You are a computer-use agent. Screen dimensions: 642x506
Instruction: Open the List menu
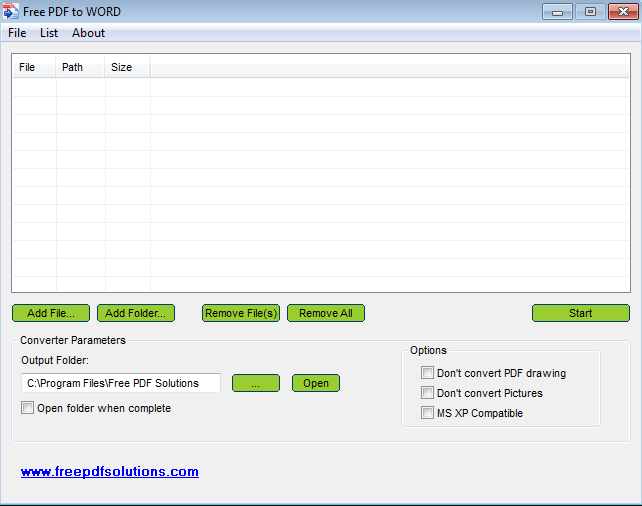[x=49, y=33]
